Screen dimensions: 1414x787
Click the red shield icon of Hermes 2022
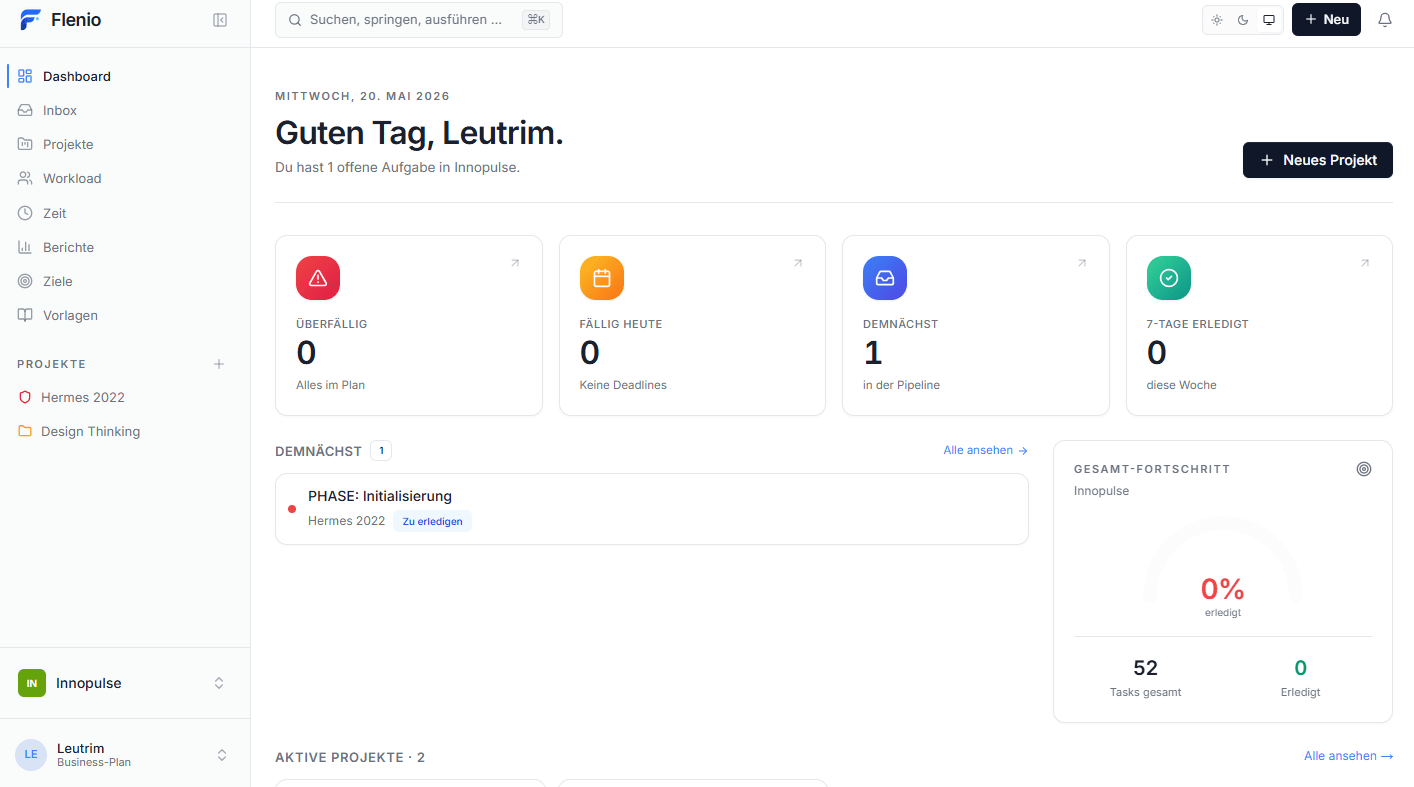(25, 397)
